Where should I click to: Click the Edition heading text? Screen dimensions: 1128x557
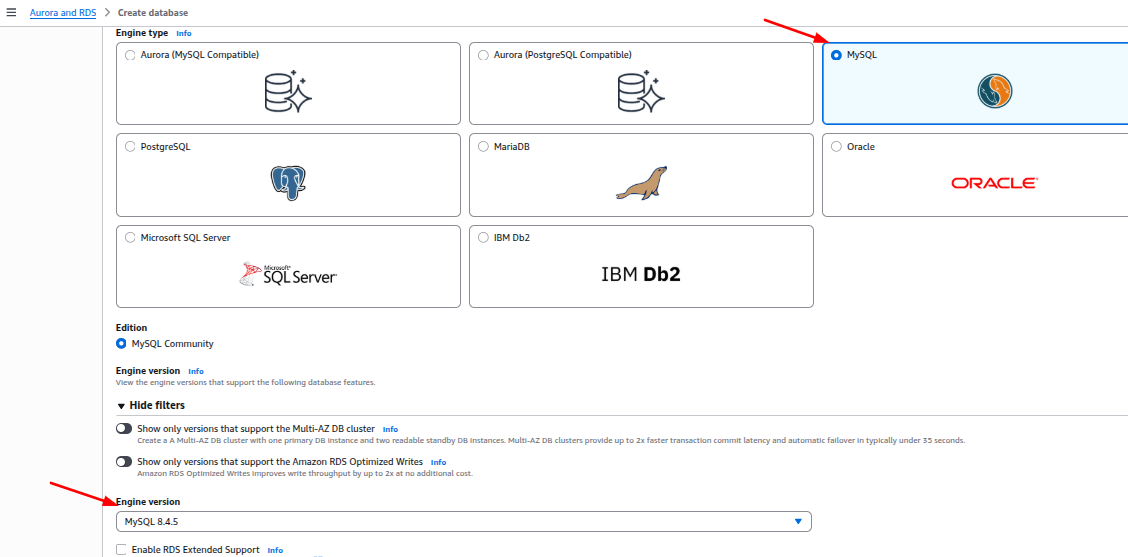click(132, 327)
